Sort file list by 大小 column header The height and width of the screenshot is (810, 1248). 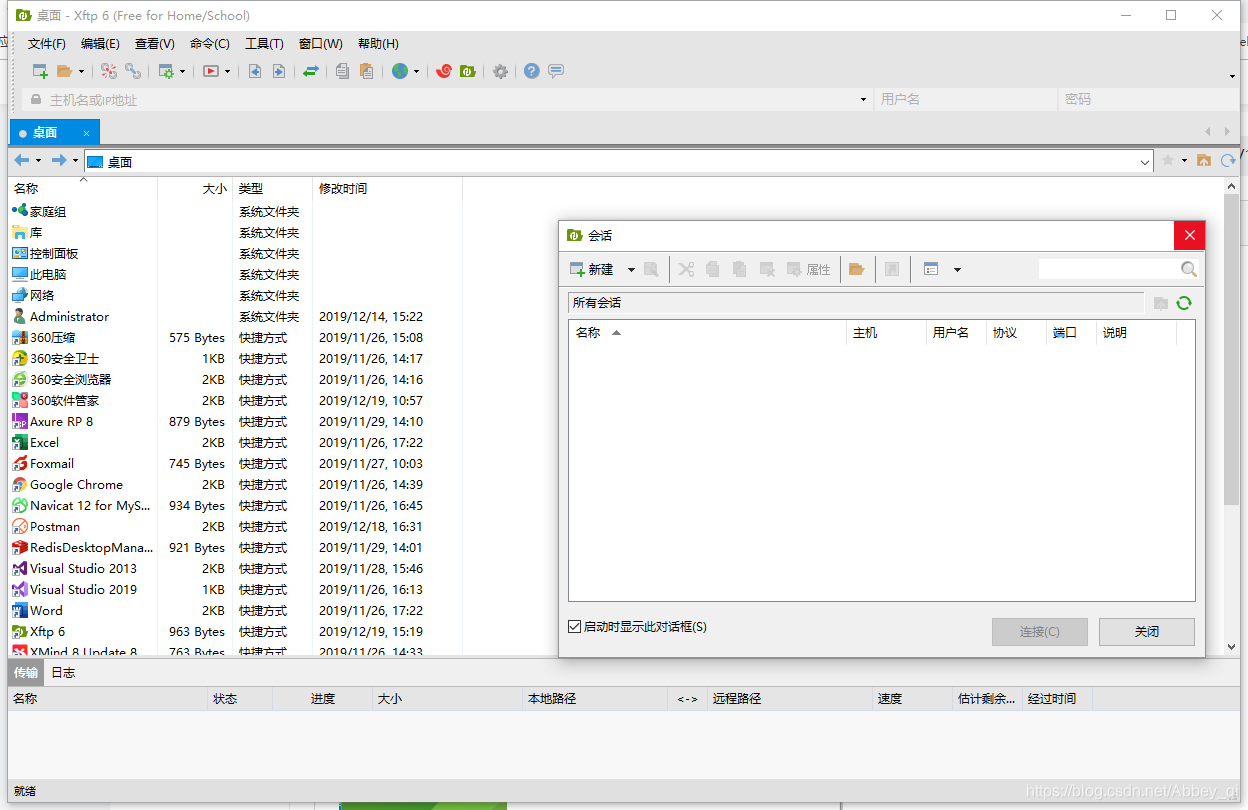(x=195, y=188)
